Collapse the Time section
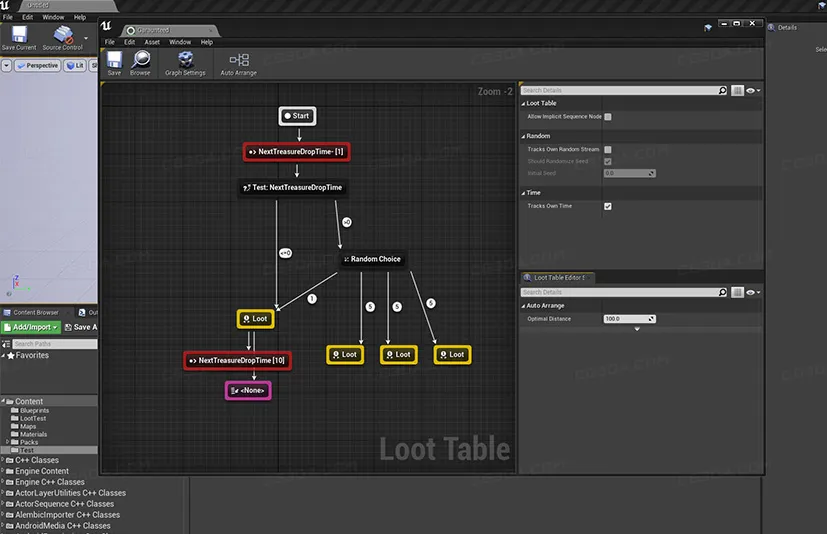The height and width of the screenshot is (534, 827). click(x=523, y=193)
